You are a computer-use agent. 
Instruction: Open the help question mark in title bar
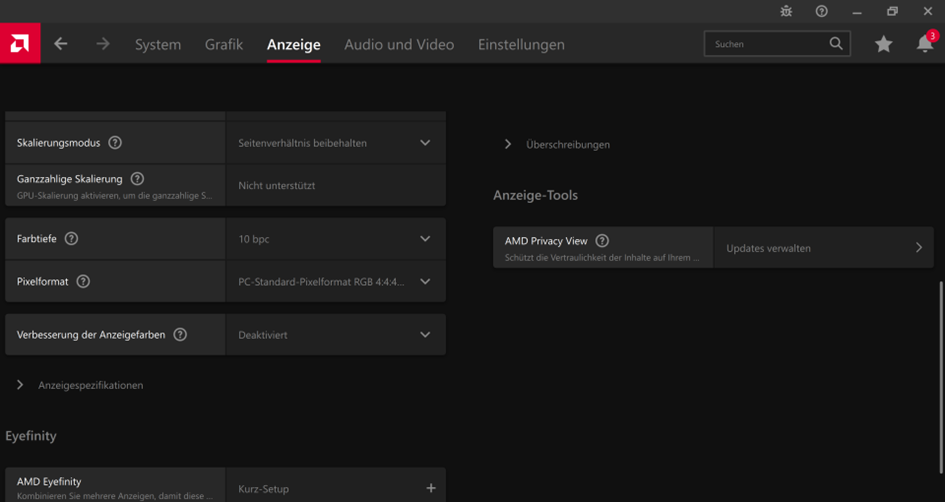tap(821, 11)
